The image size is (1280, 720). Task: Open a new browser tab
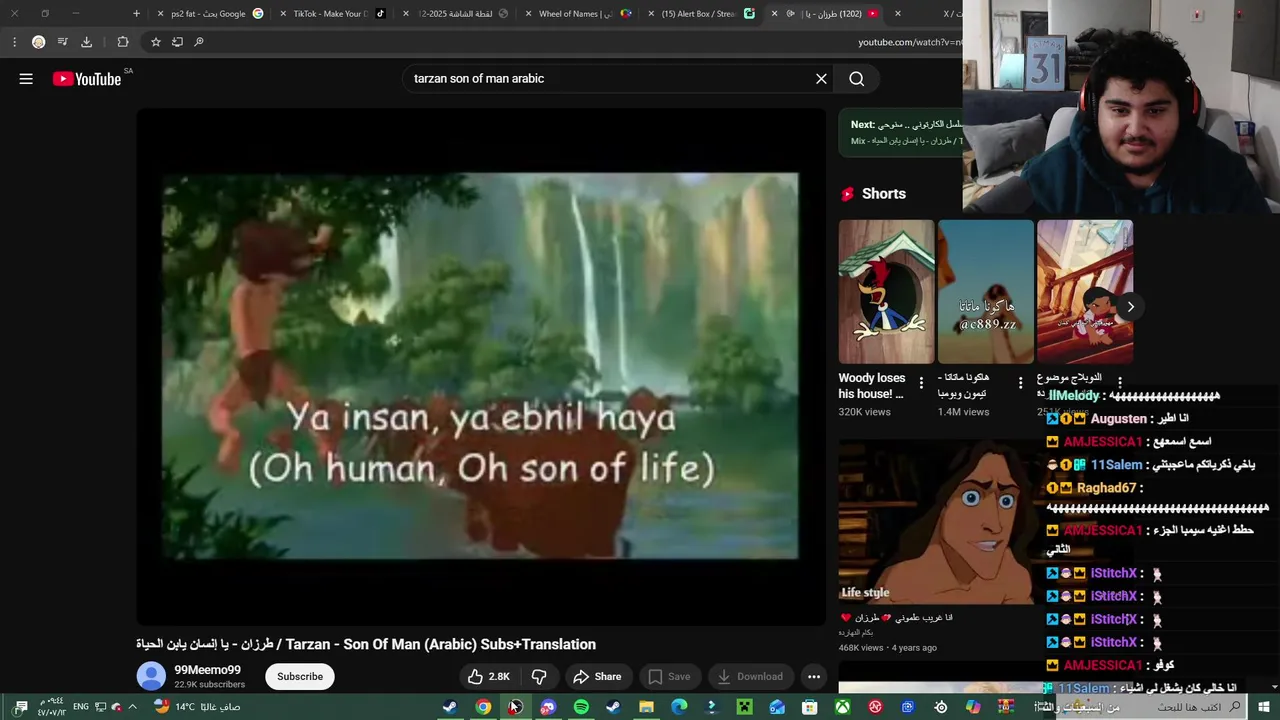click(137, 14)
